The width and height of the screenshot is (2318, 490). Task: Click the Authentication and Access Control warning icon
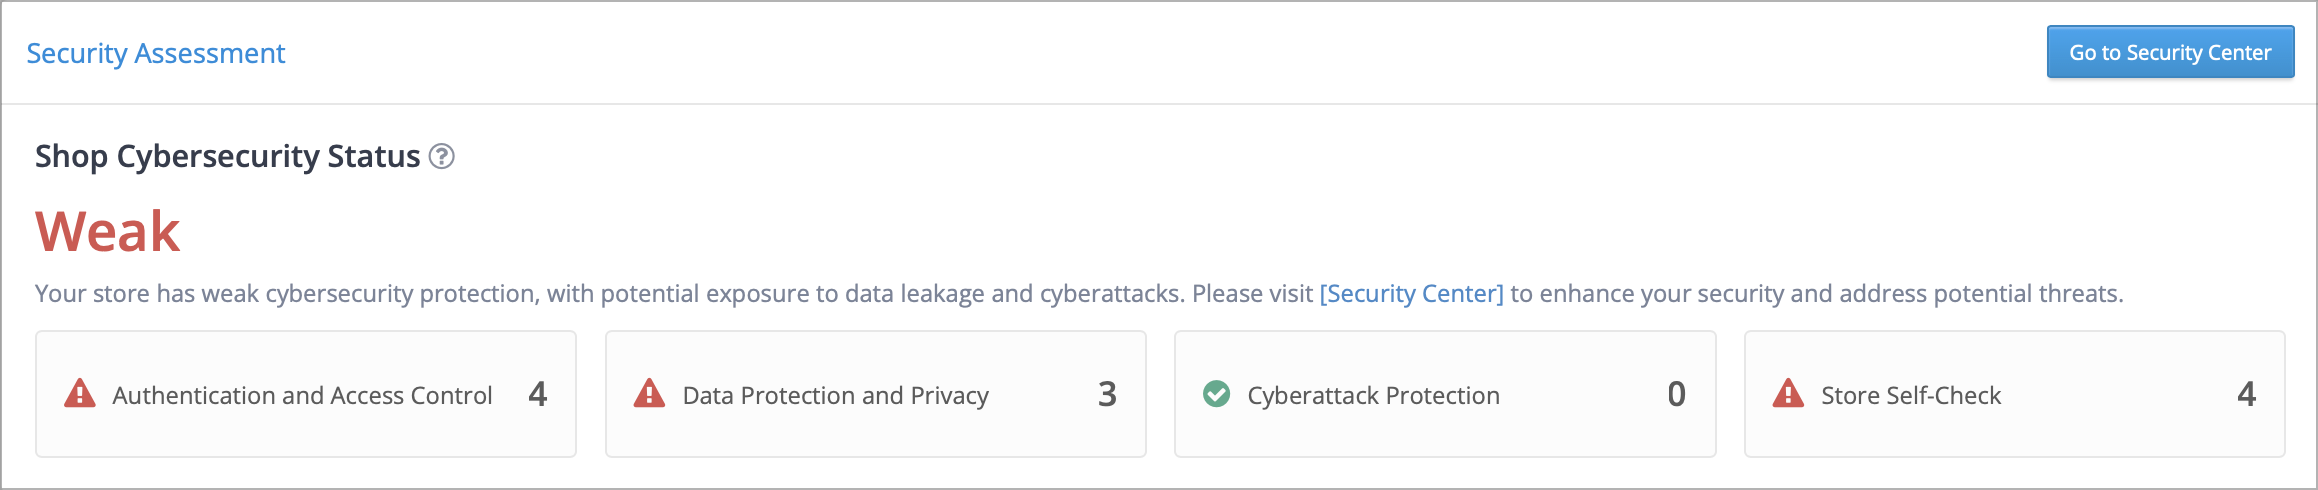(80, 394)
